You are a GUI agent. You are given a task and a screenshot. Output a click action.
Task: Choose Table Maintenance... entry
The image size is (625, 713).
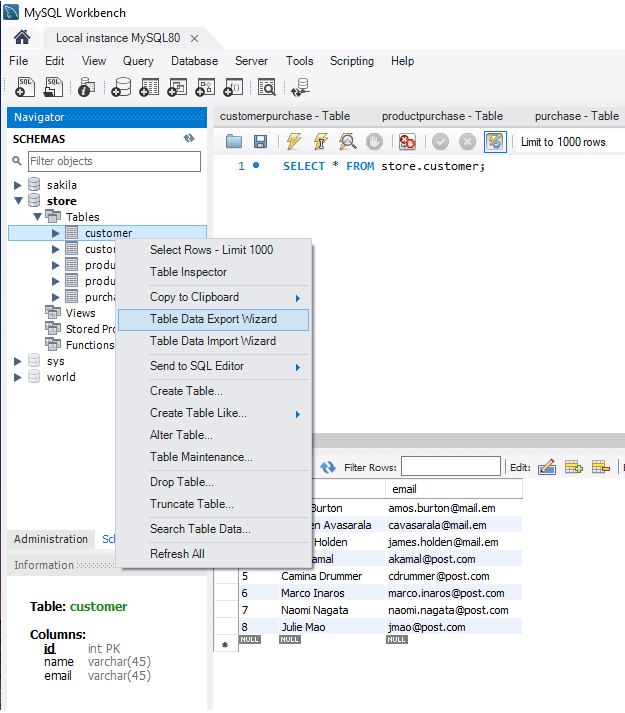[213, 457]
